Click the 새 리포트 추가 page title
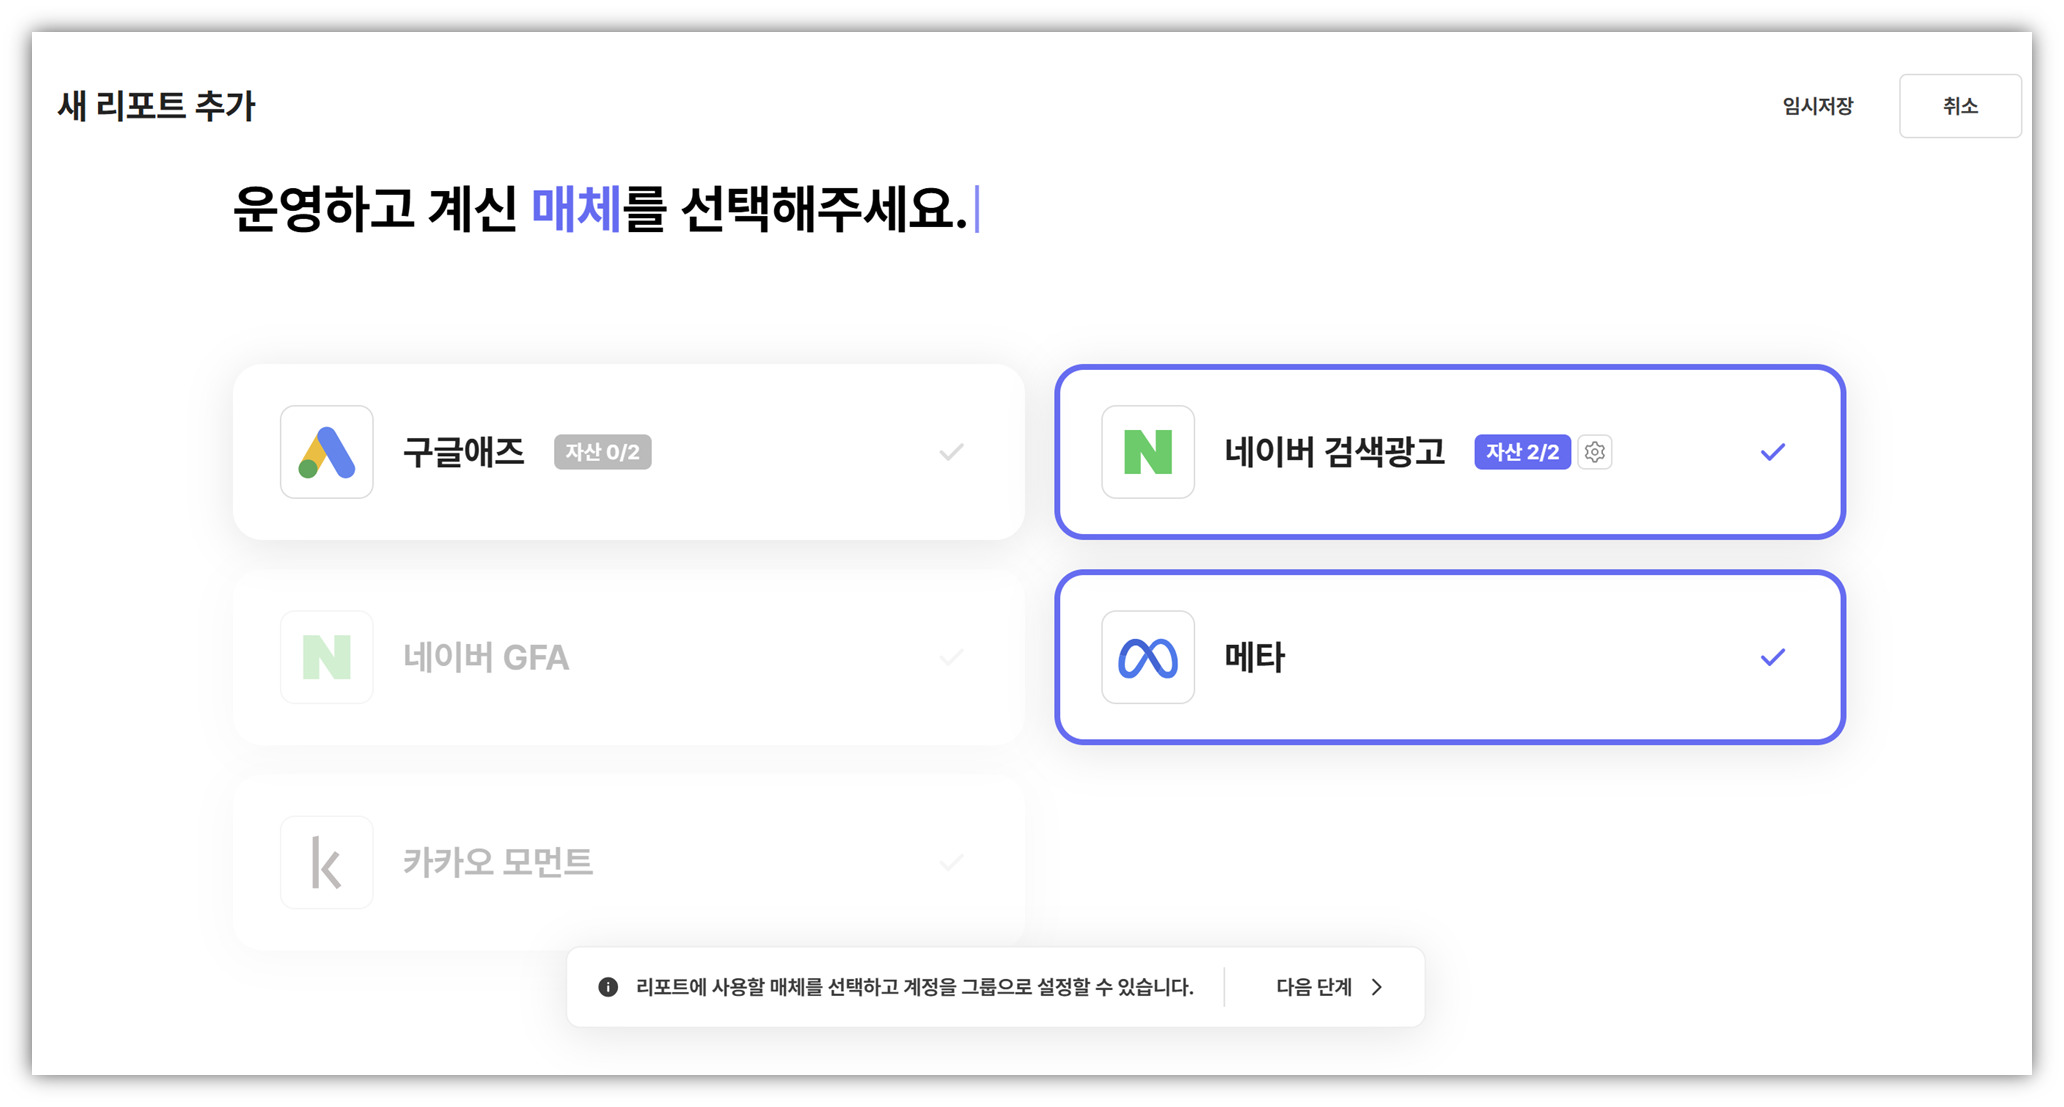Viewport: 2064px width, 1107px height. tap(157, 106)
